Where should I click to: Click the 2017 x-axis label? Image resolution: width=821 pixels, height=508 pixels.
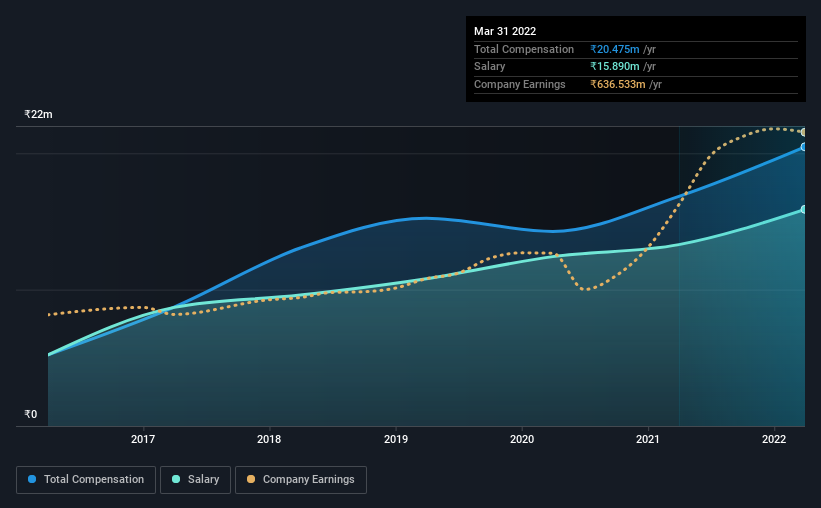[143, 439]
